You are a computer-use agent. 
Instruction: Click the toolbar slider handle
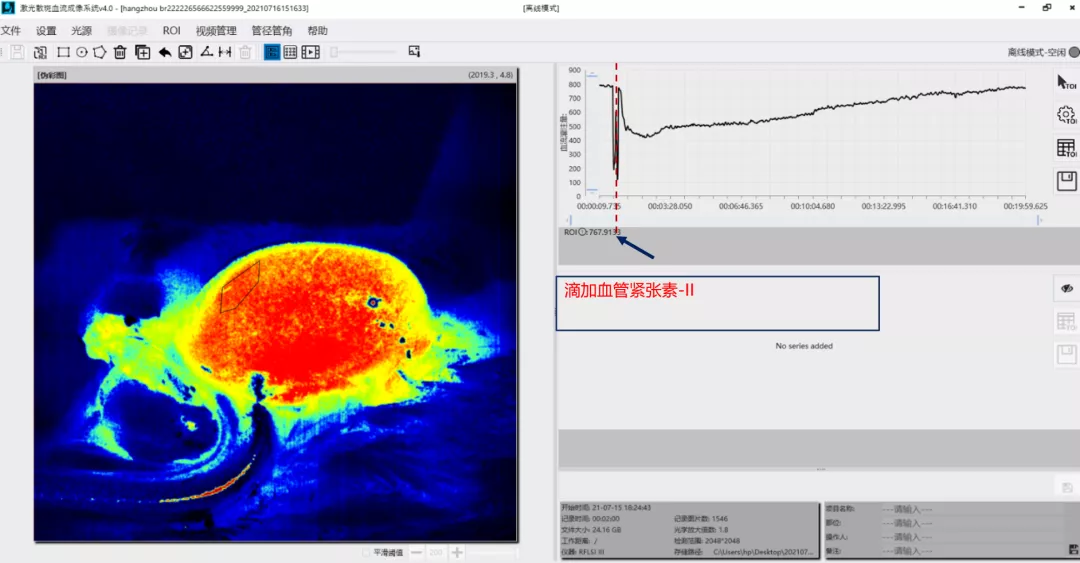click(334, 52)
